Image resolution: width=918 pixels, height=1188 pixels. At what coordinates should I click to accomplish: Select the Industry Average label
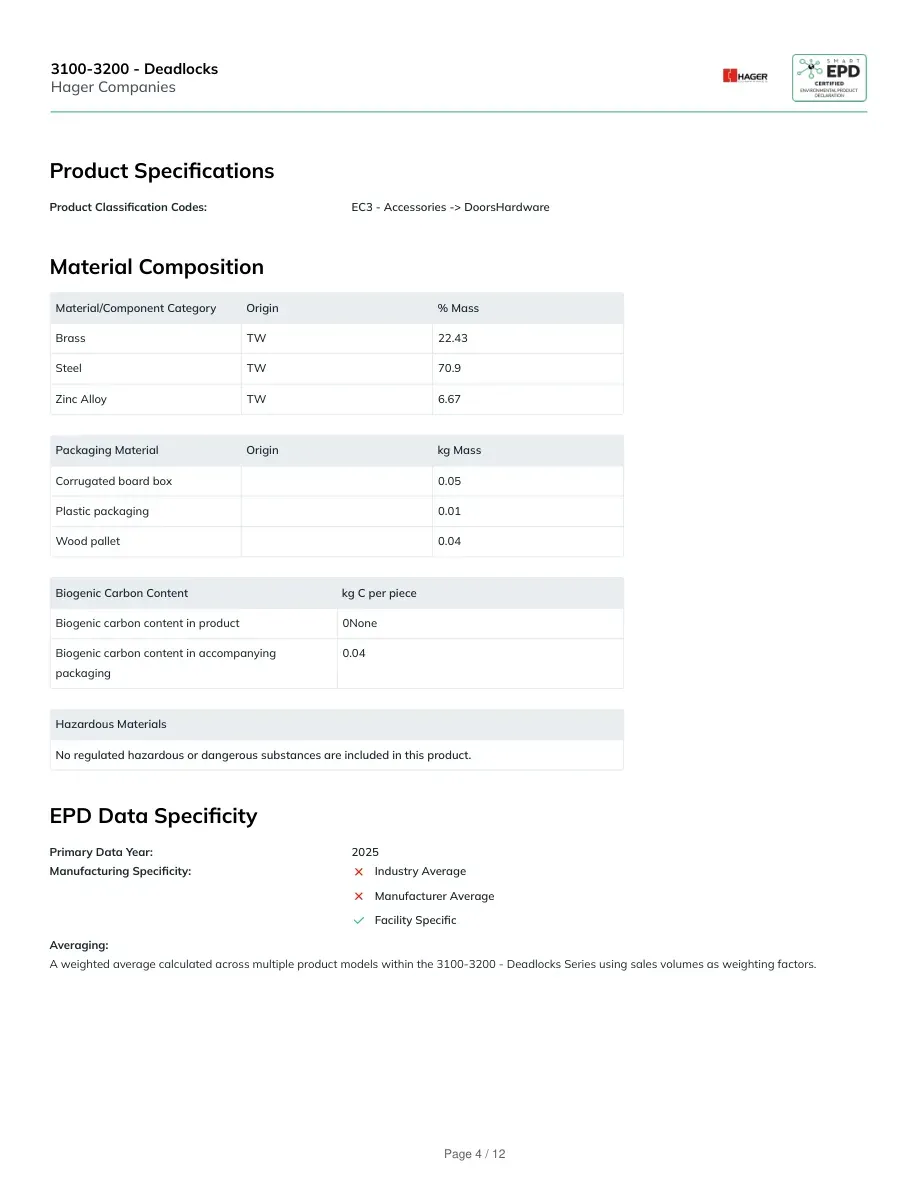420,871
